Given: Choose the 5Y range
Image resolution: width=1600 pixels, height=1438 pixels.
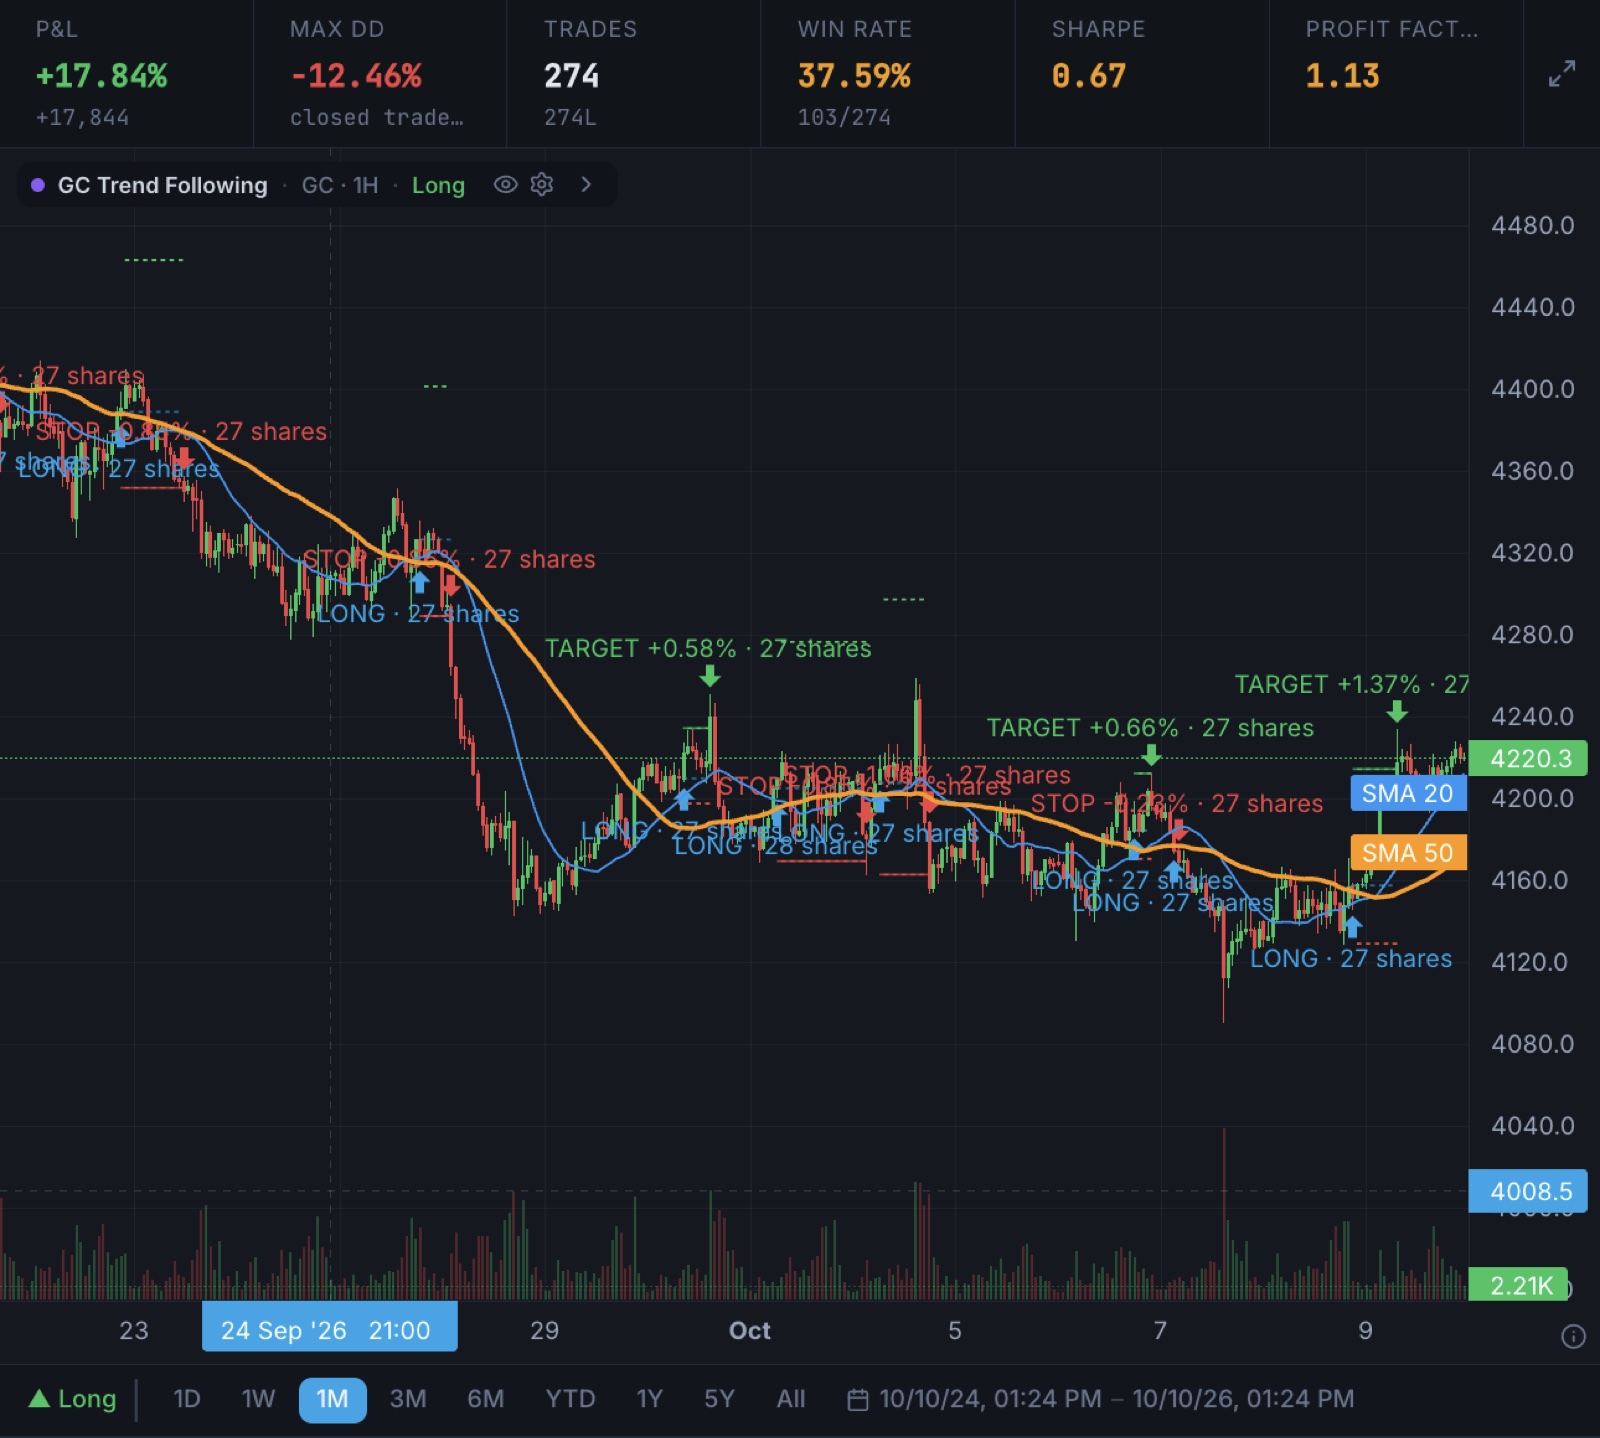Looking at the screenshot, I should pos(719,1398).
